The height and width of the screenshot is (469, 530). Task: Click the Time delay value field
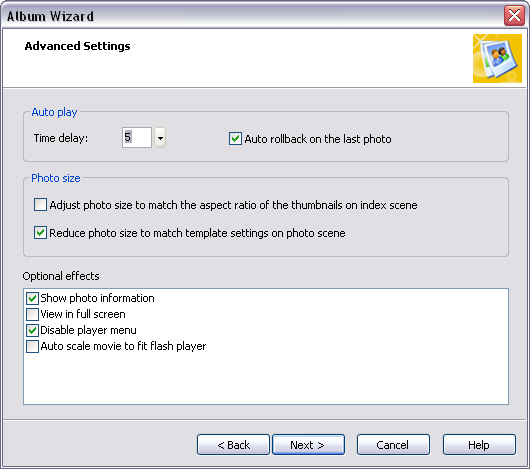coord(137,138)
